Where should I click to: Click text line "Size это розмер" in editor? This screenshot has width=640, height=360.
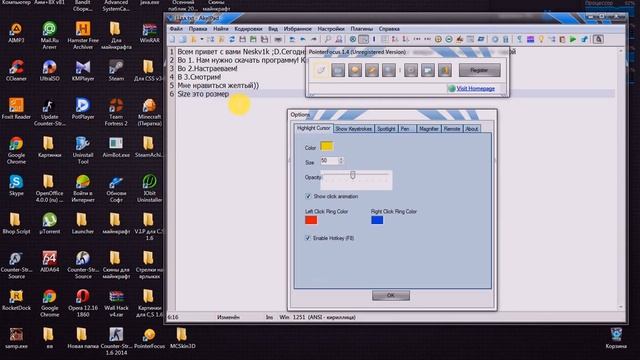click(203, 94)
